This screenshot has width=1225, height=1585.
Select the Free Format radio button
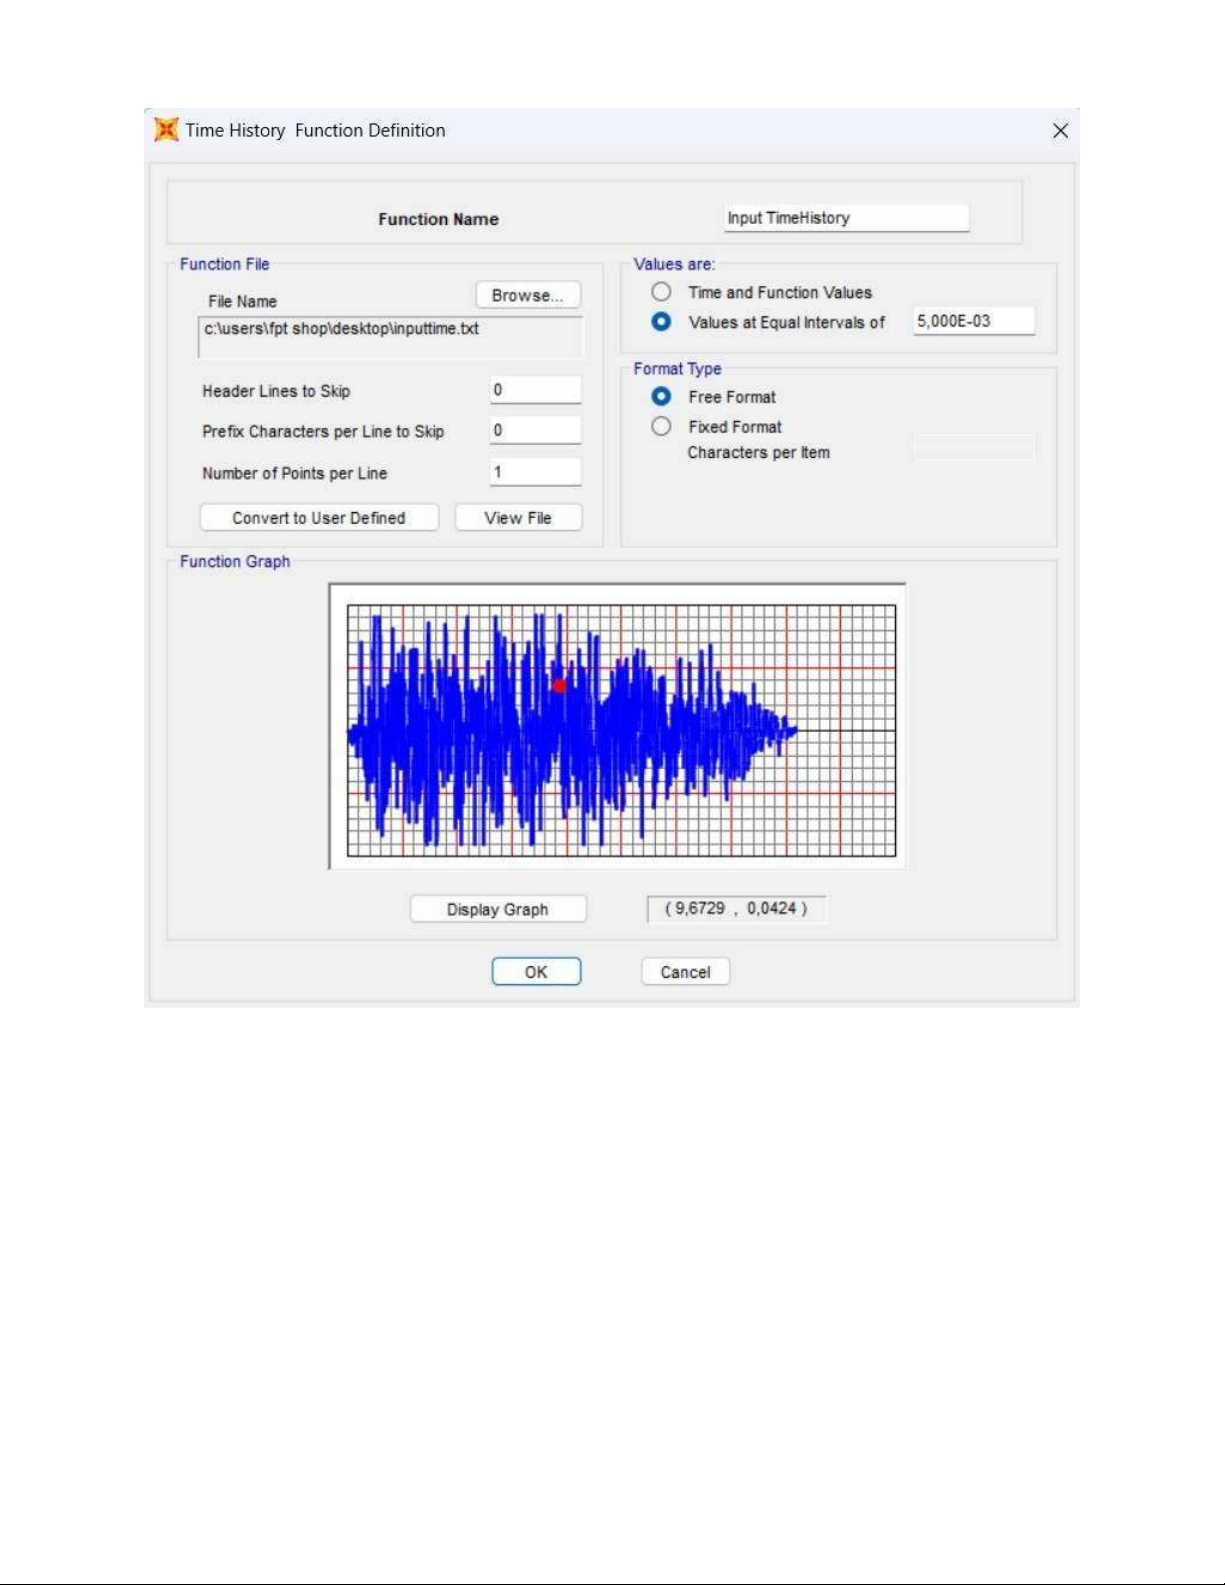tap(661, 397)
